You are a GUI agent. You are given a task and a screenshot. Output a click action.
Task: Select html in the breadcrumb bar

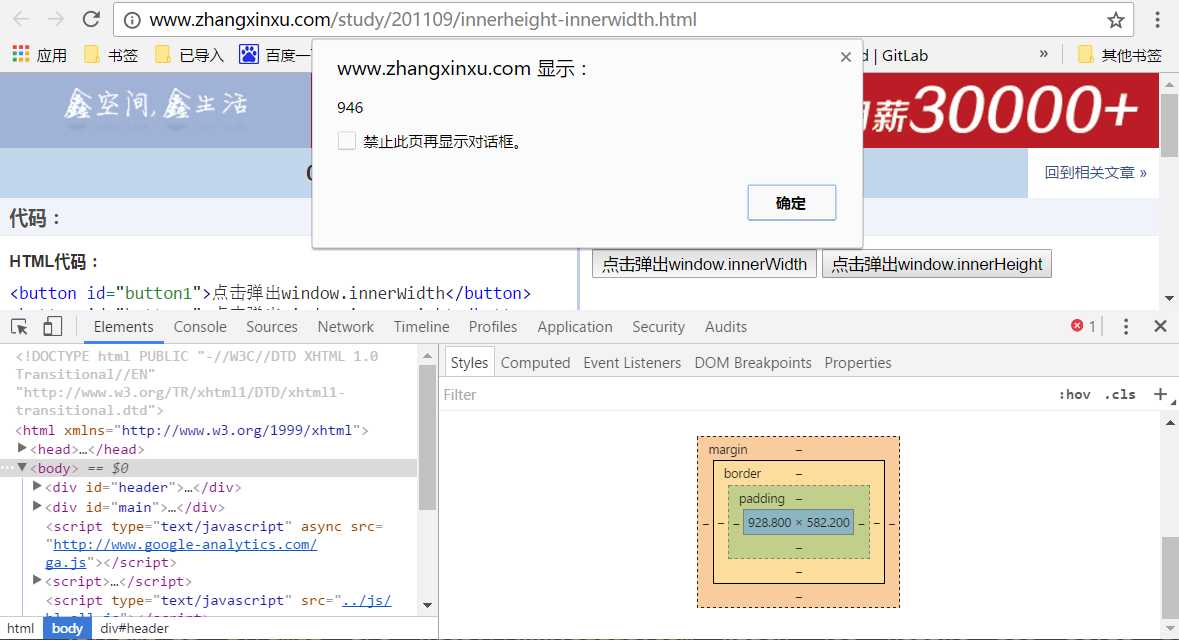coord(21,629)
